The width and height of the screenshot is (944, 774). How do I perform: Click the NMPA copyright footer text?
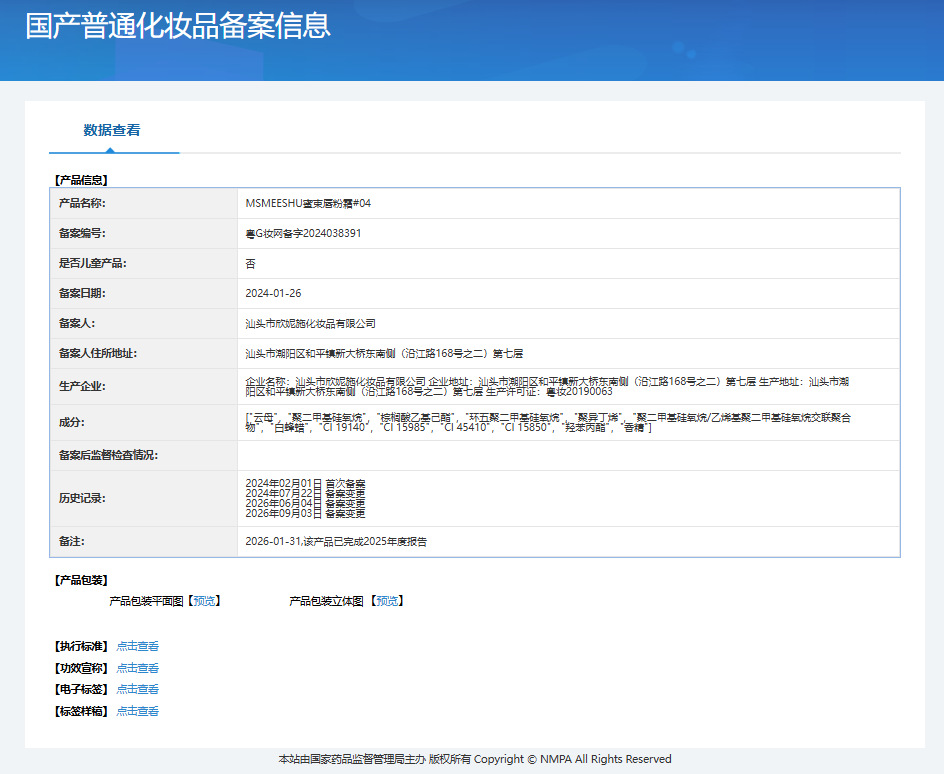click(475, 760)
